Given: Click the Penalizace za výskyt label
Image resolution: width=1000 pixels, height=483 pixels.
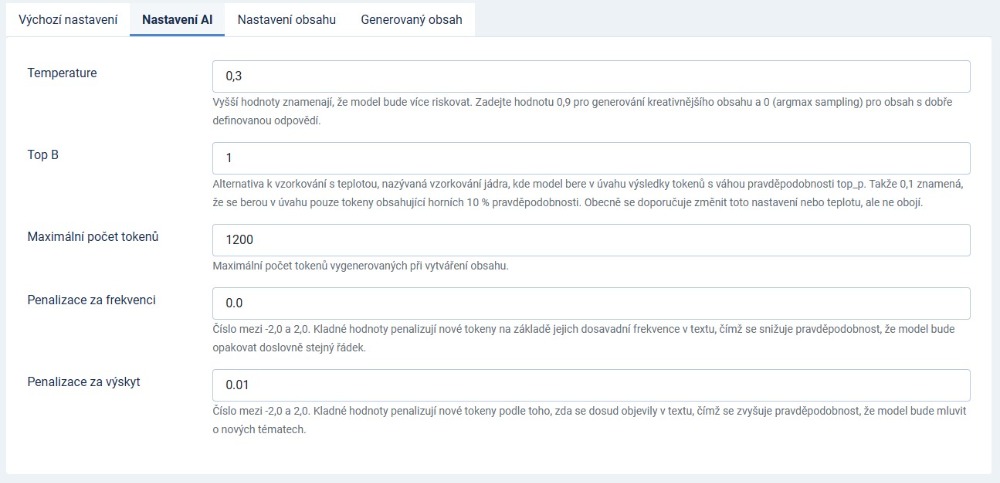Looking at the screenshot, I should tap(83, 382).
